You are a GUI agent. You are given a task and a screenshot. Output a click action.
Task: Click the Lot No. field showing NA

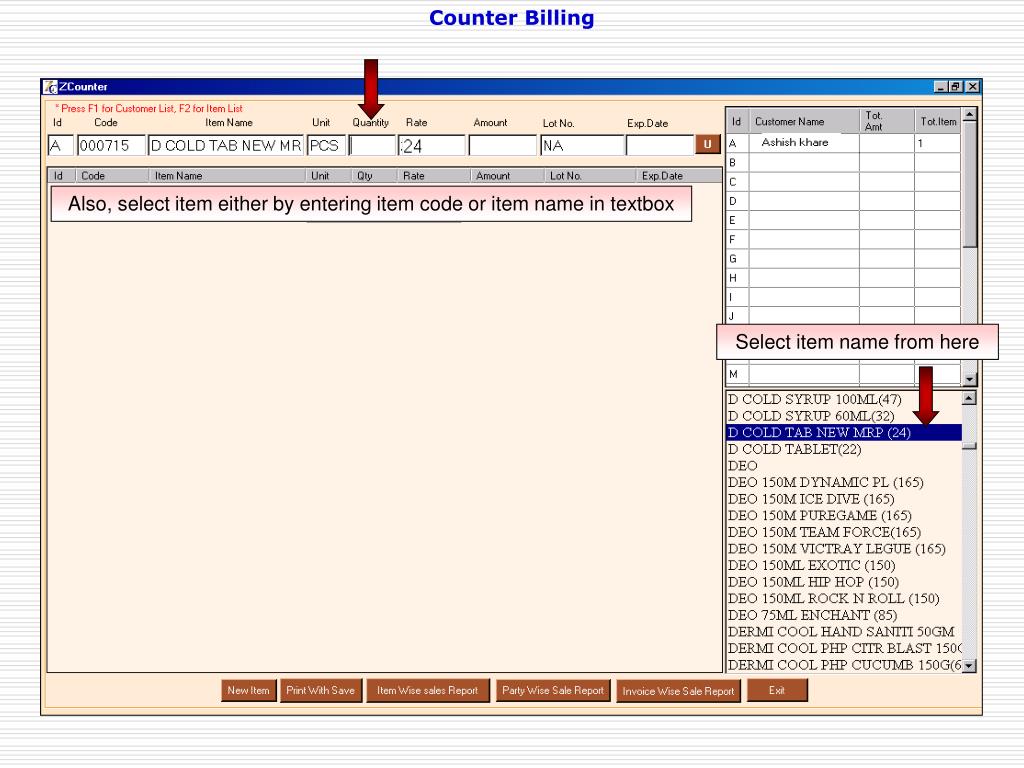pyautogui.click(x=582, y=145)
